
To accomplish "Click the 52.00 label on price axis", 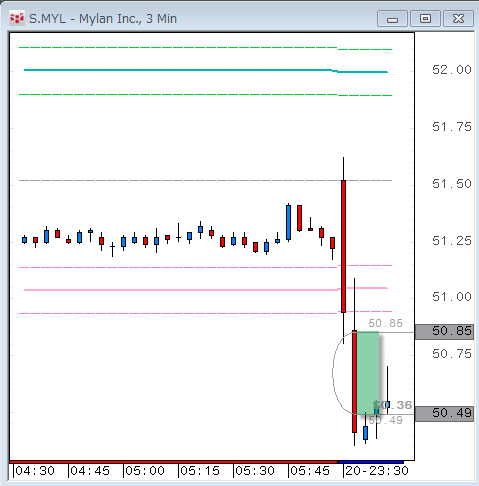I will pos(452,70).
